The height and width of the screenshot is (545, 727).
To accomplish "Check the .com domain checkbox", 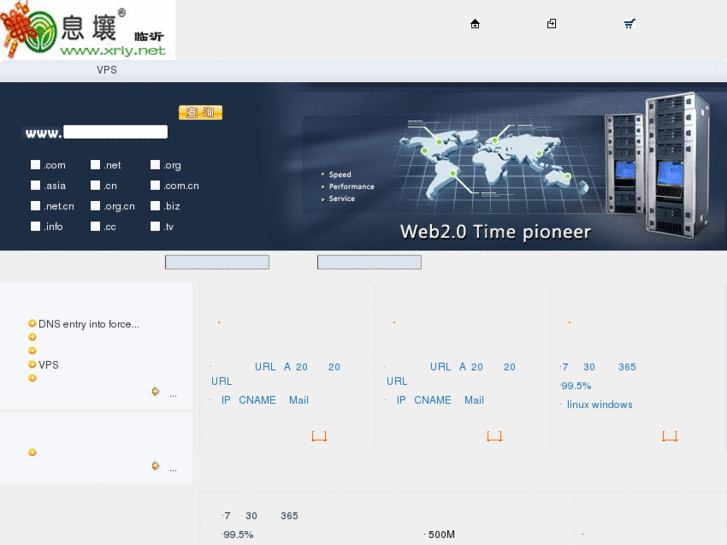I will [x=36, y=165].
